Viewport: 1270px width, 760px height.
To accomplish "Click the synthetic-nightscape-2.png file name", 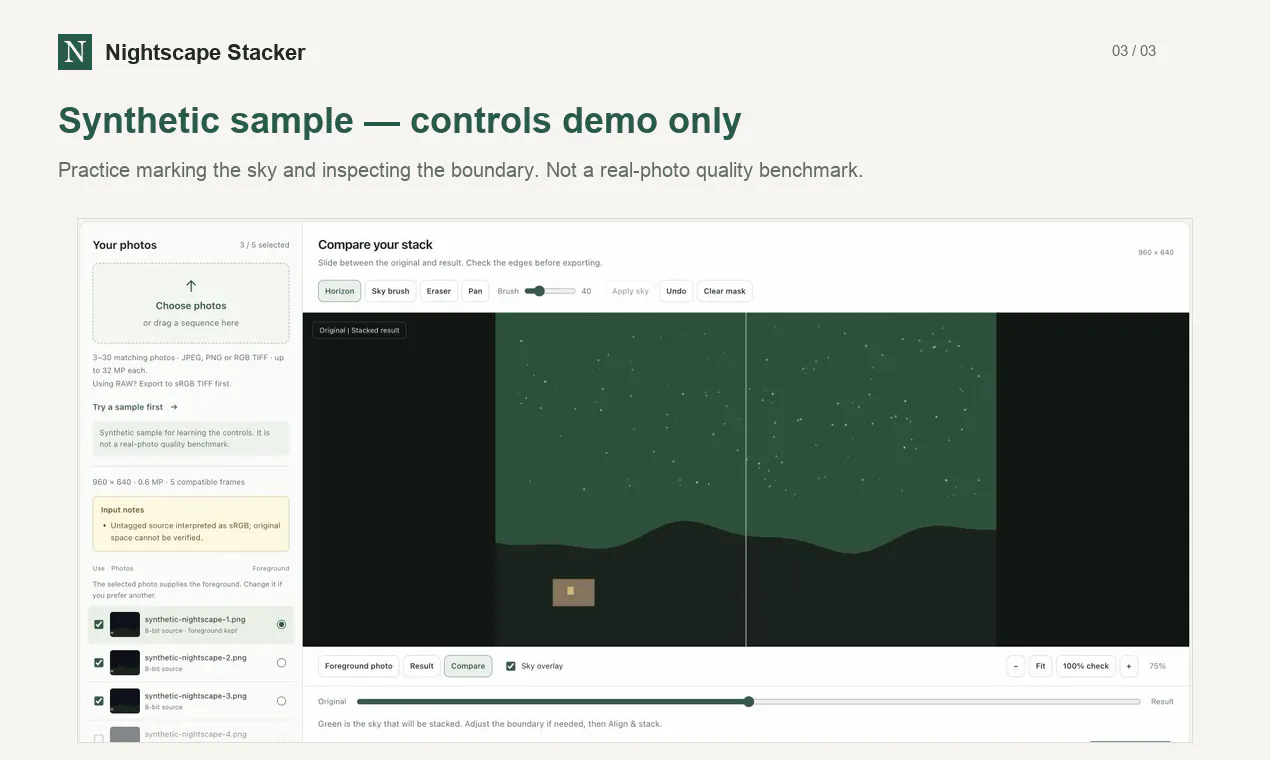I will (x=195, y=658).
